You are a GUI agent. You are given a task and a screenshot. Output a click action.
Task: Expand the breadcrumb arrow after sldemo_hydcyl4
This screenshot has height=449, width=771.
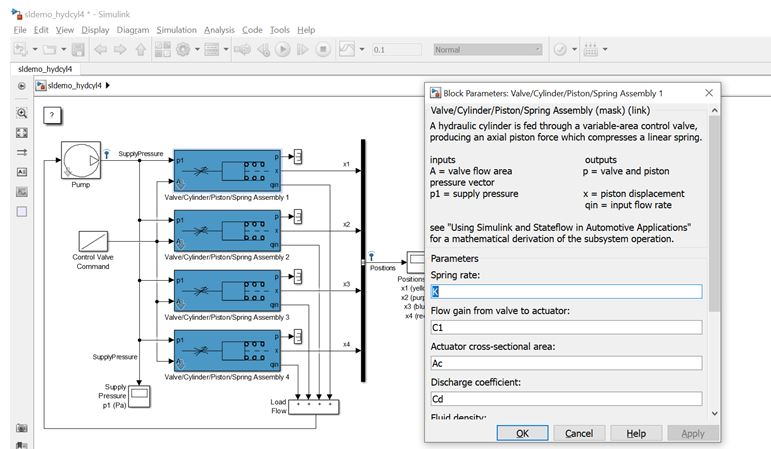tap(108, 86)
